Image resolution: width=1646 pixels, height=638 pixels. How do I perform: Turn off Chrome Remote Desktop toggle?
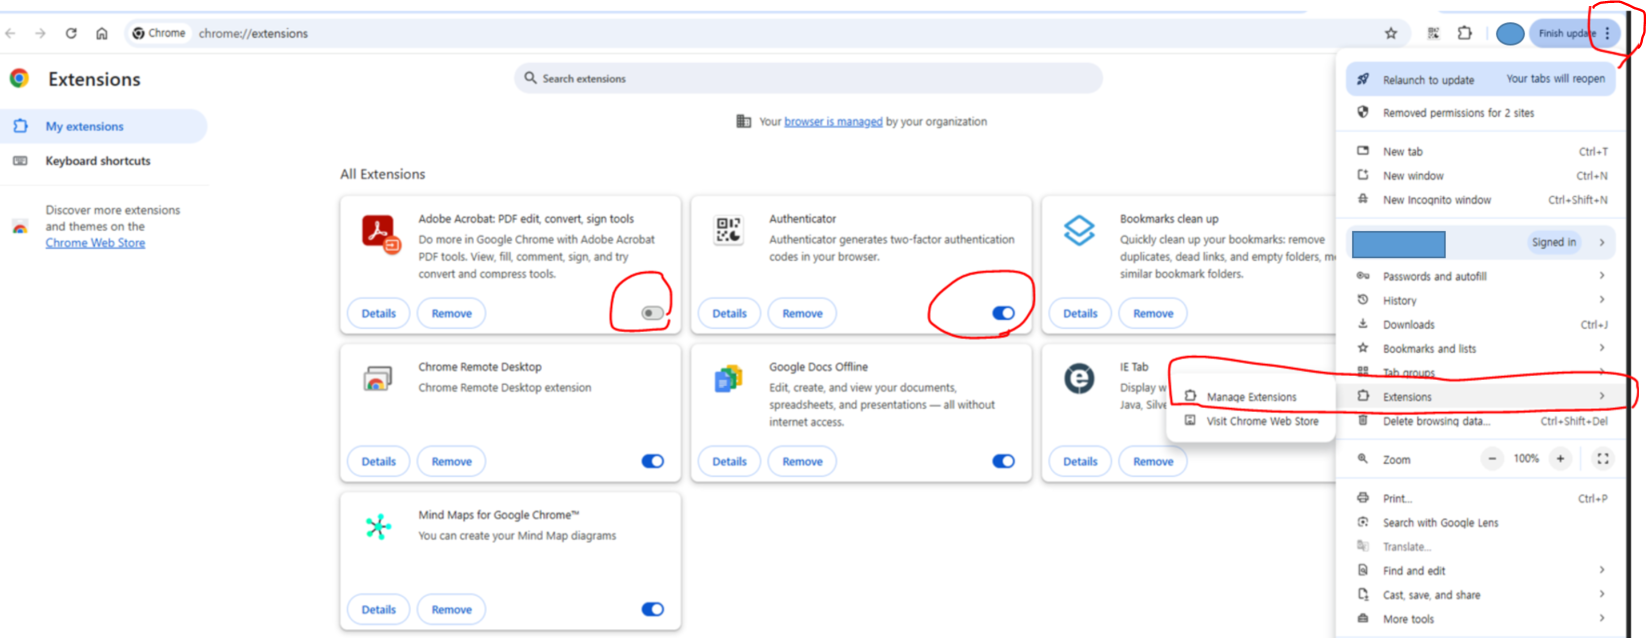point(652,461)
